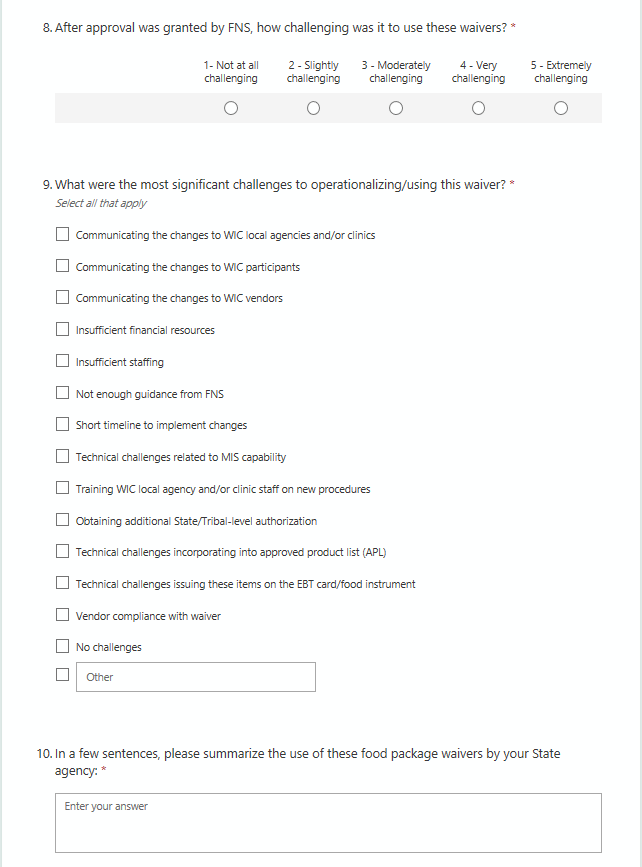Choose '2 - Slightly challenging' rating
Image resolution: width=642 pixels, height=867 pixels.
pos(313,108)
